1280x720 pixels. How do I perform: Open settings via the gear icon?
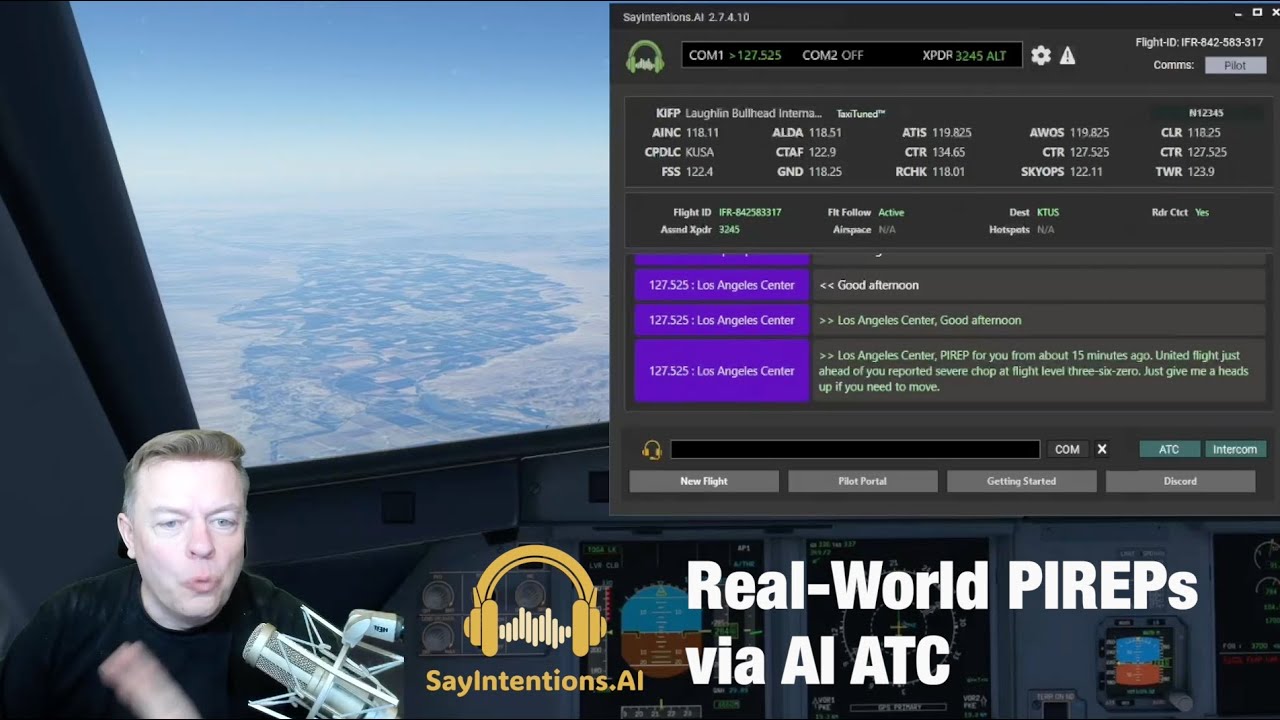(x=1041, y=56)
